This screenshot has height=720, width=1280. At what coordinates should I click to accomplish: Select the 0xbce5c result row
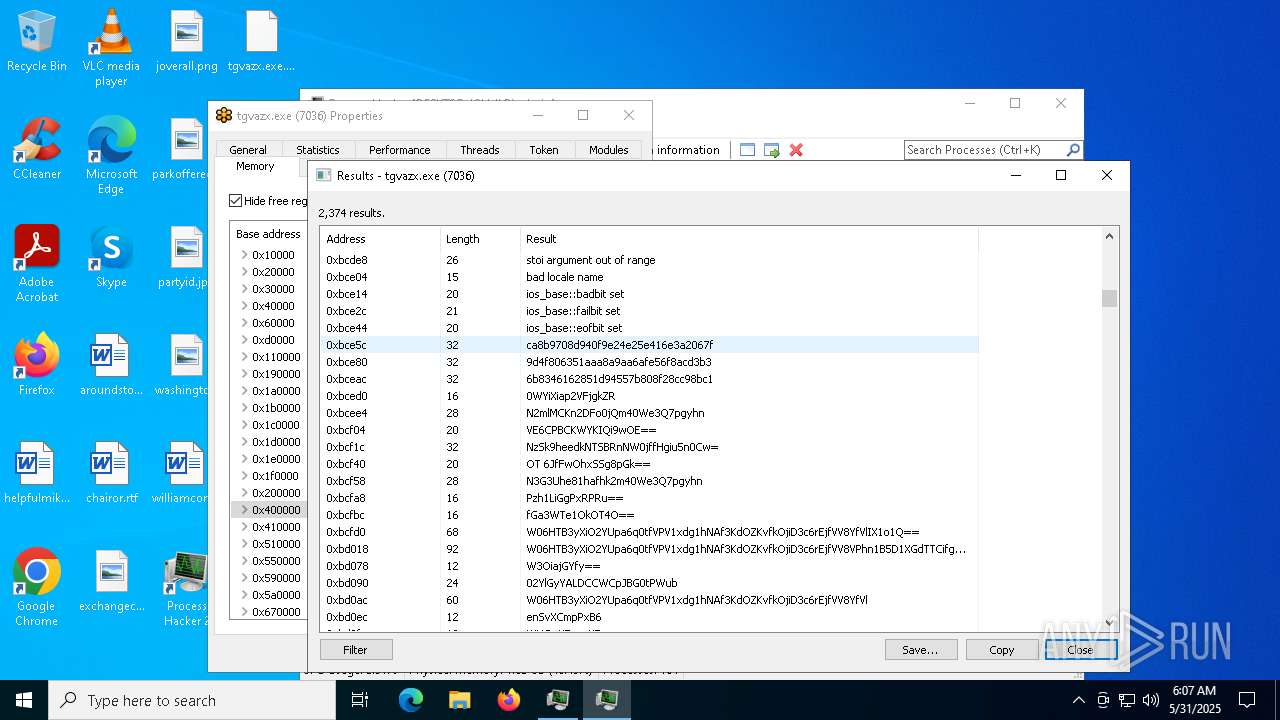[649, 345]
